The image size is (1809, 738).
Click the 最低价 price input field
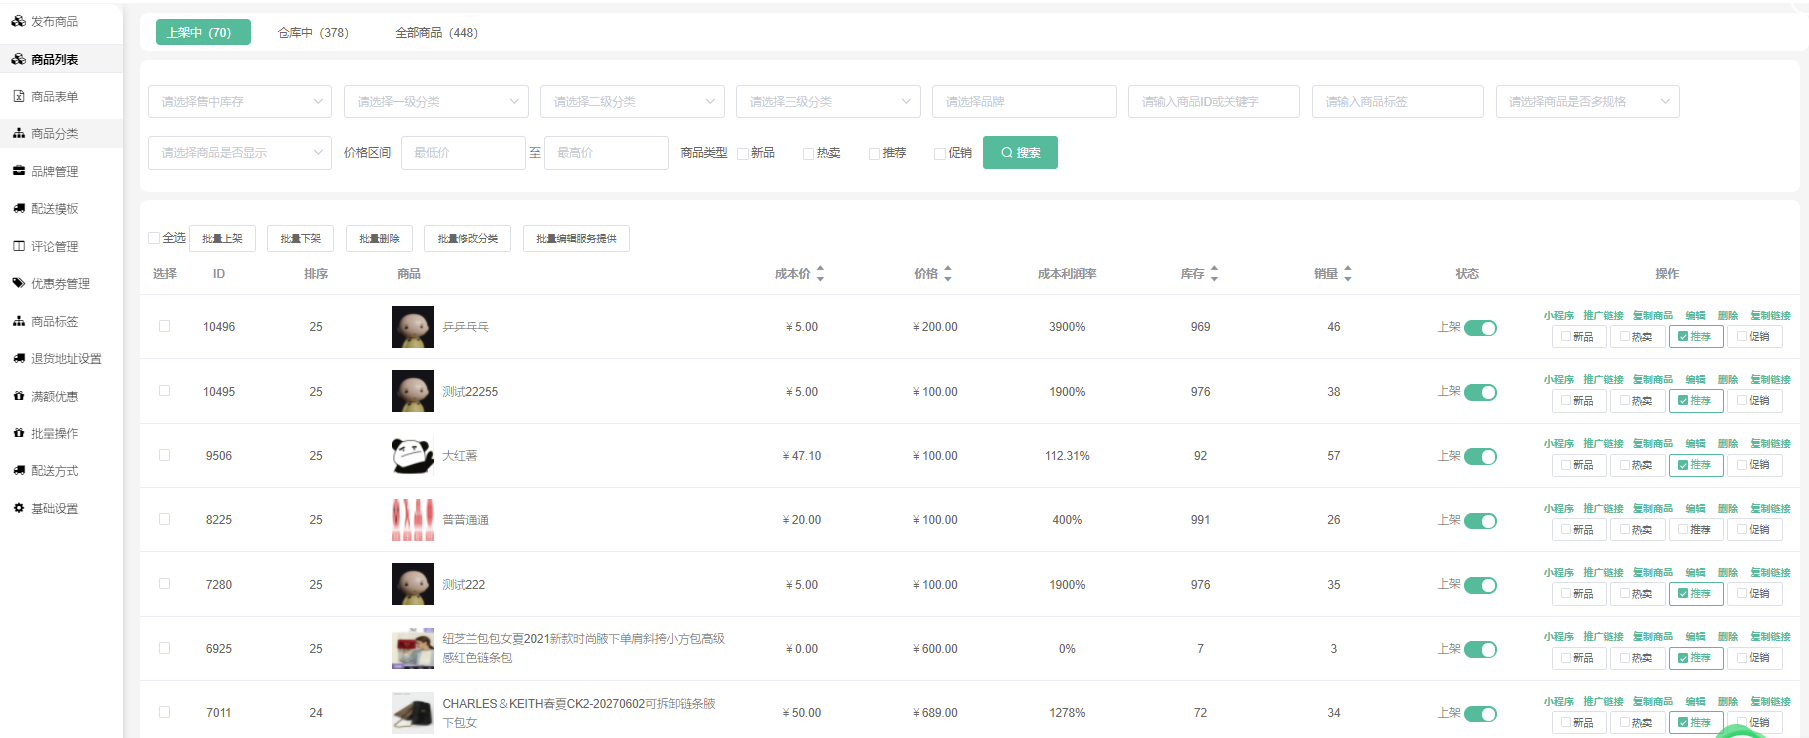(463, 153)
